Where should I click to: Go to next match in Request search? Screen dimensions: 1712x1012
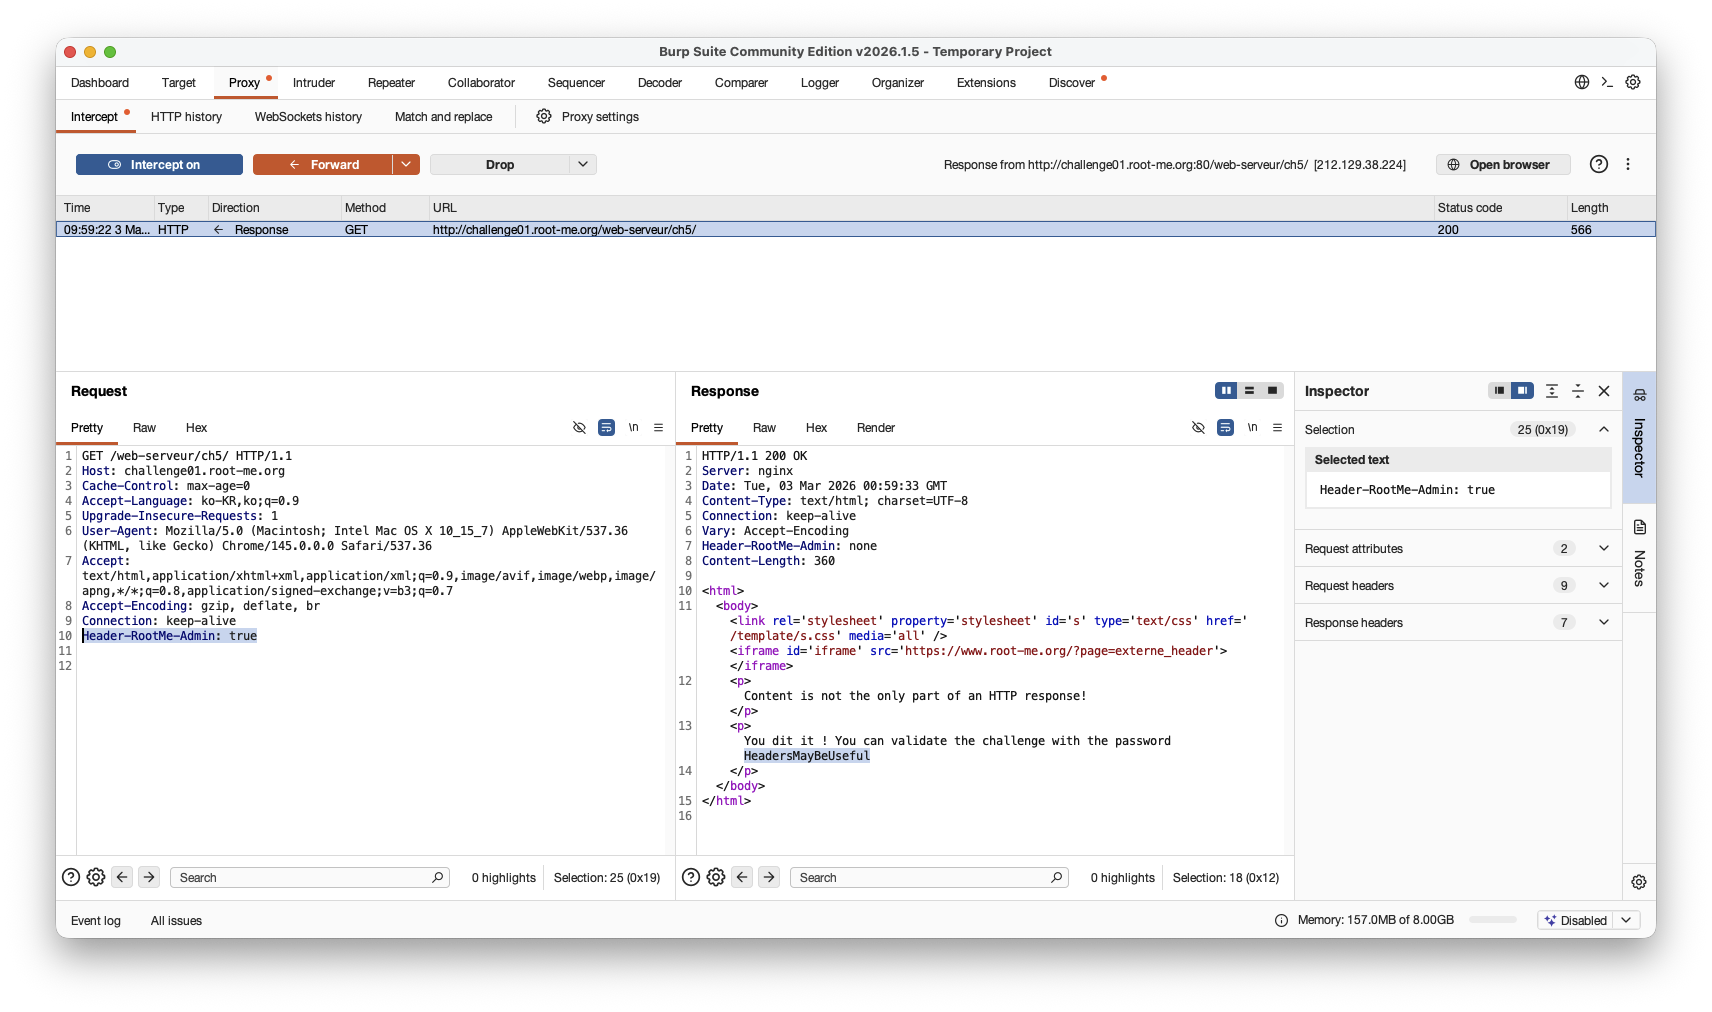coord(149,877)
